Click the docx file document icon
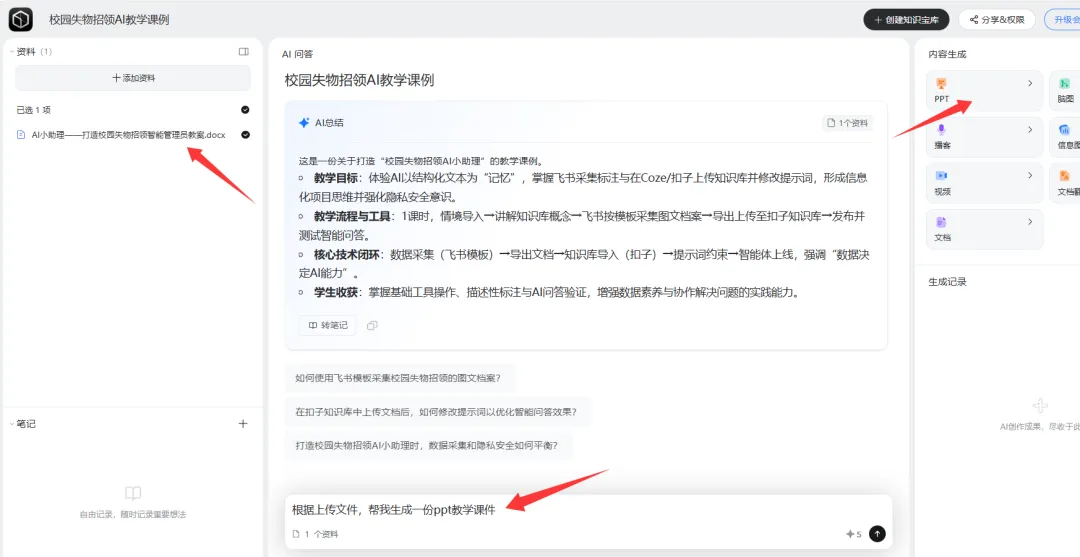This screenshot has height=557, width=1080. click(21, 135)
